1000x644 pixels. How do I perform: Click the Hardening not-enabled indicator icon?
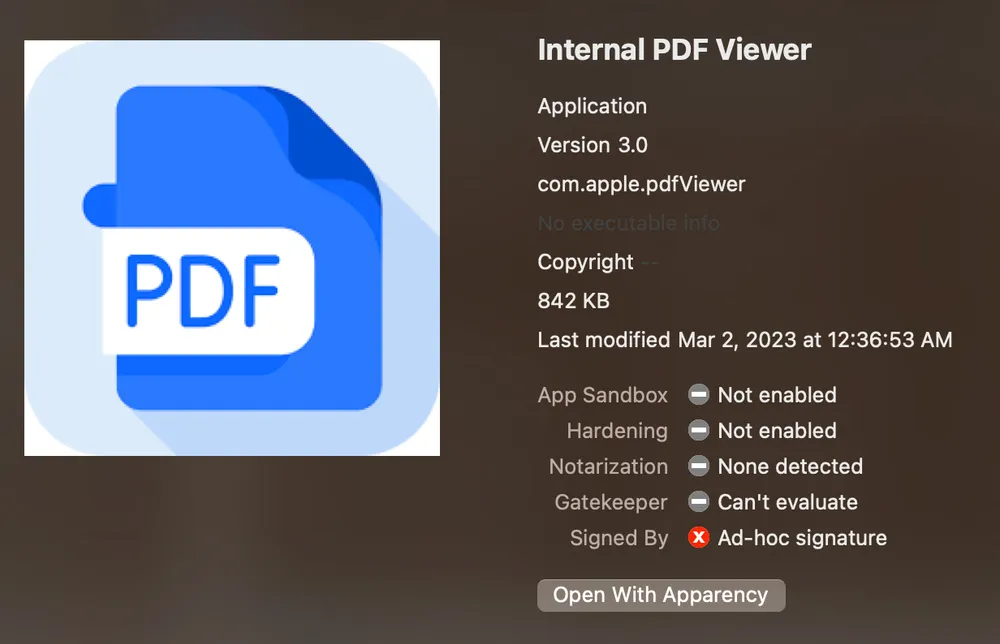click(x=698, y=431)
